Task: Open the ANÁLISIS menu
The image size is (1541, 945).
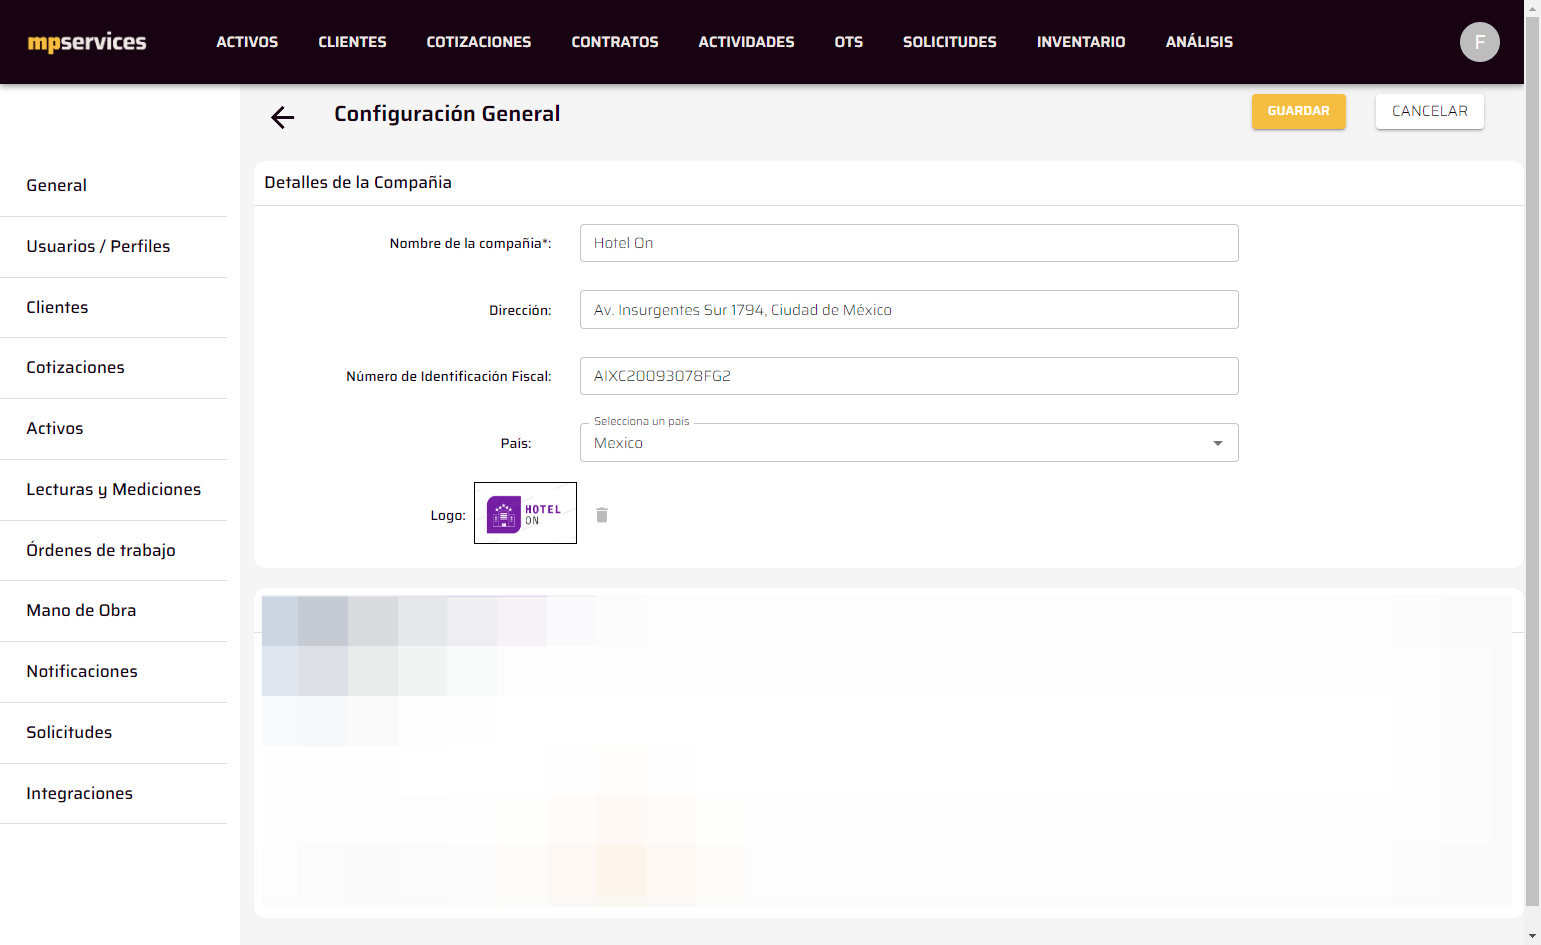Action: pos(1199,42)
